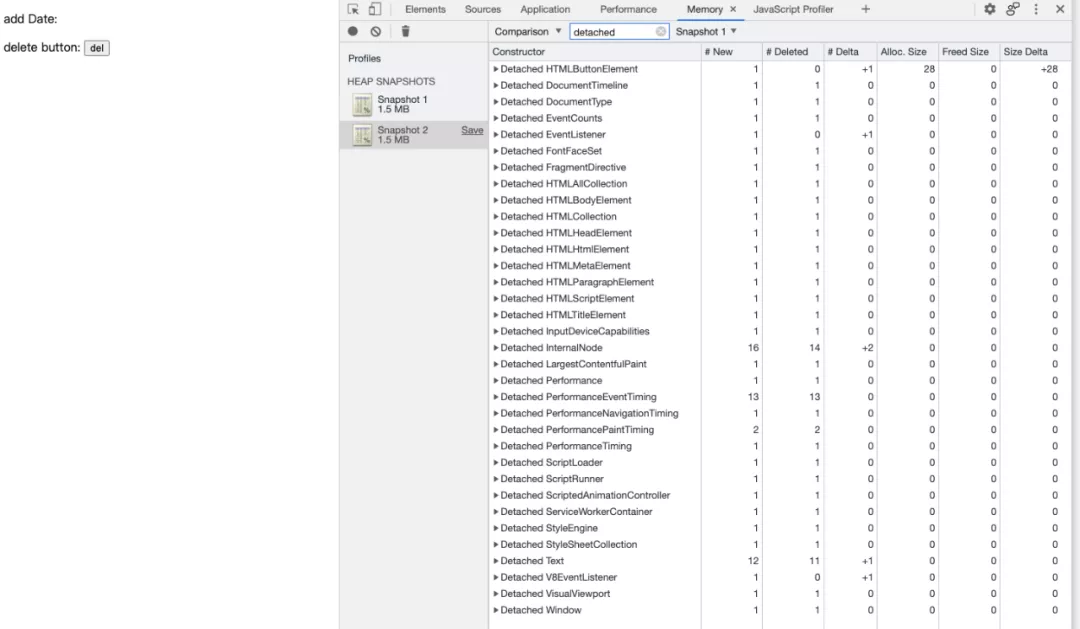Click the feedback people icon
1080x629 pixels.
[x=1012, y=9]
